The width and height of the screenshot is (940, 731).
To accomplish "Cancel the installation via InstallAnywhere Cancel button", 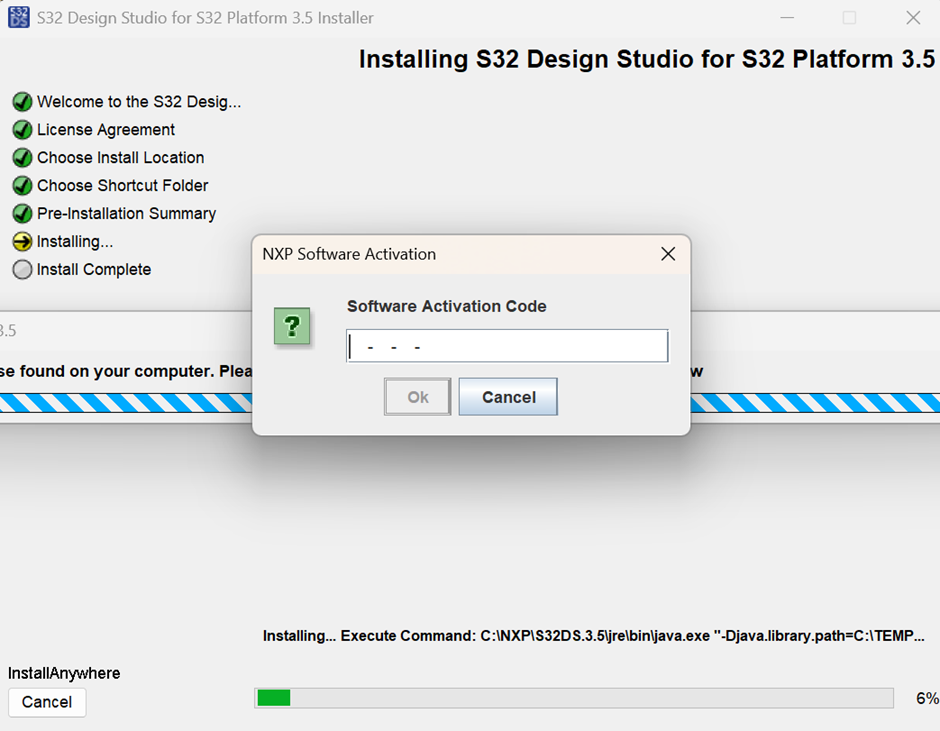I will coord(47,702).
